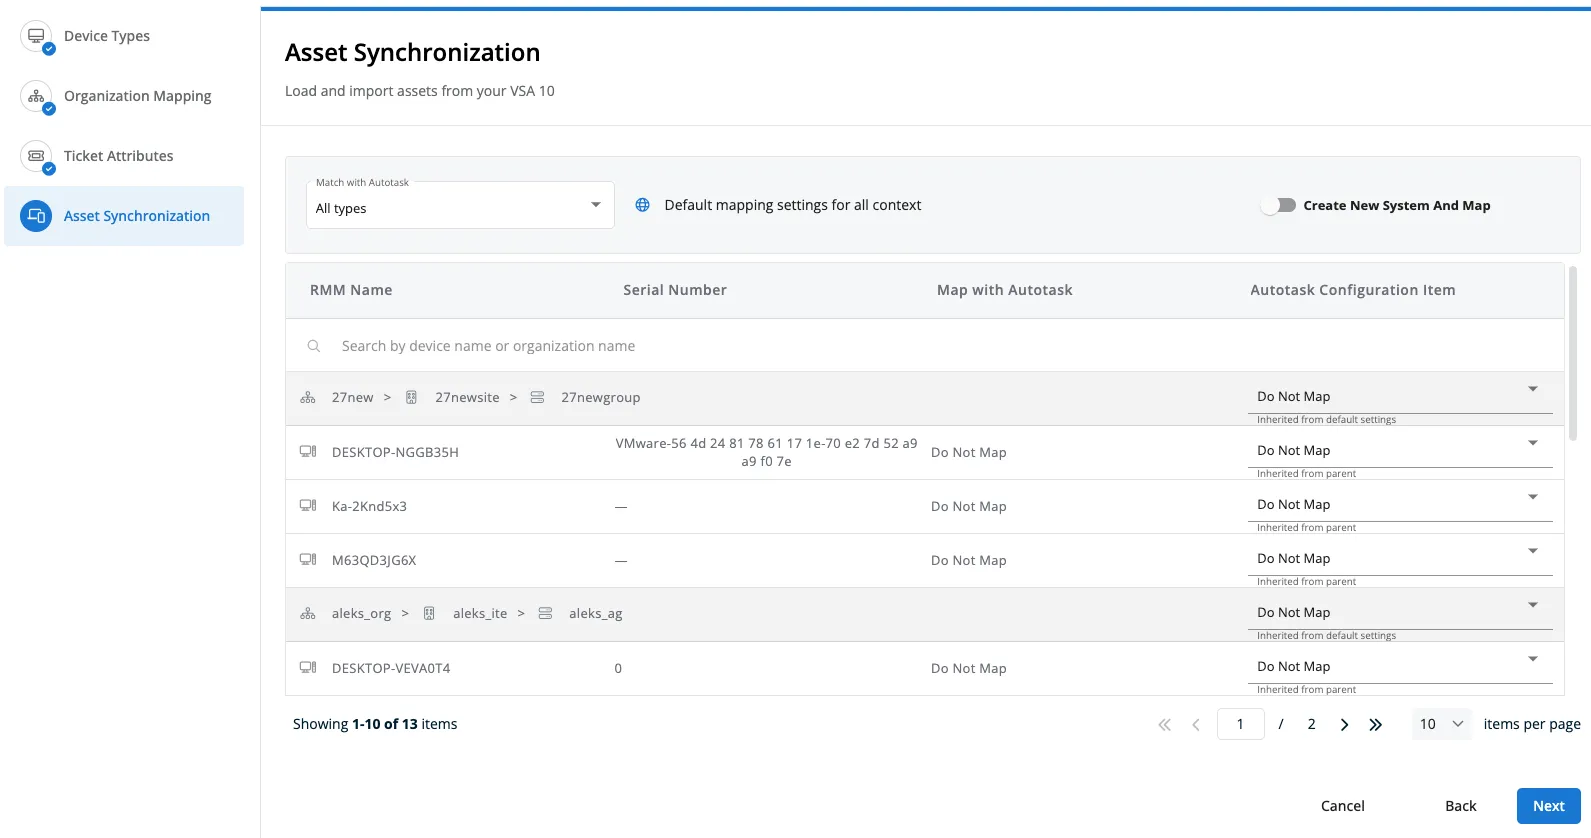Go to next page with right chevron
This screenshot has width=1591, height=838.
pos(1344,725)
